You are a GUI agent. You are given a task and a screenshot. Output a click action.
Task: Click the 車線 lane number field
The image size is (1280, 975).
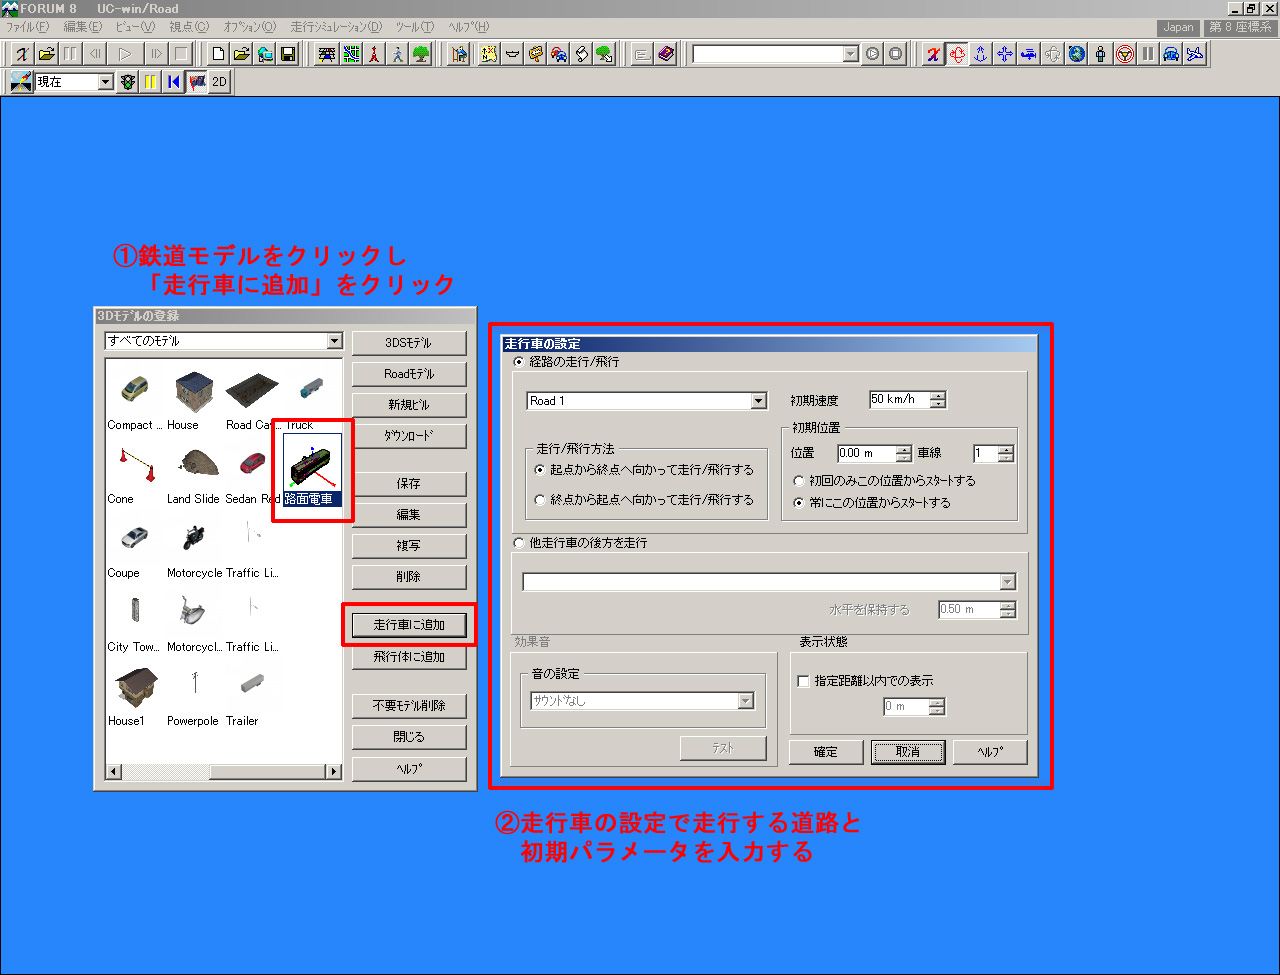[986, 453]
